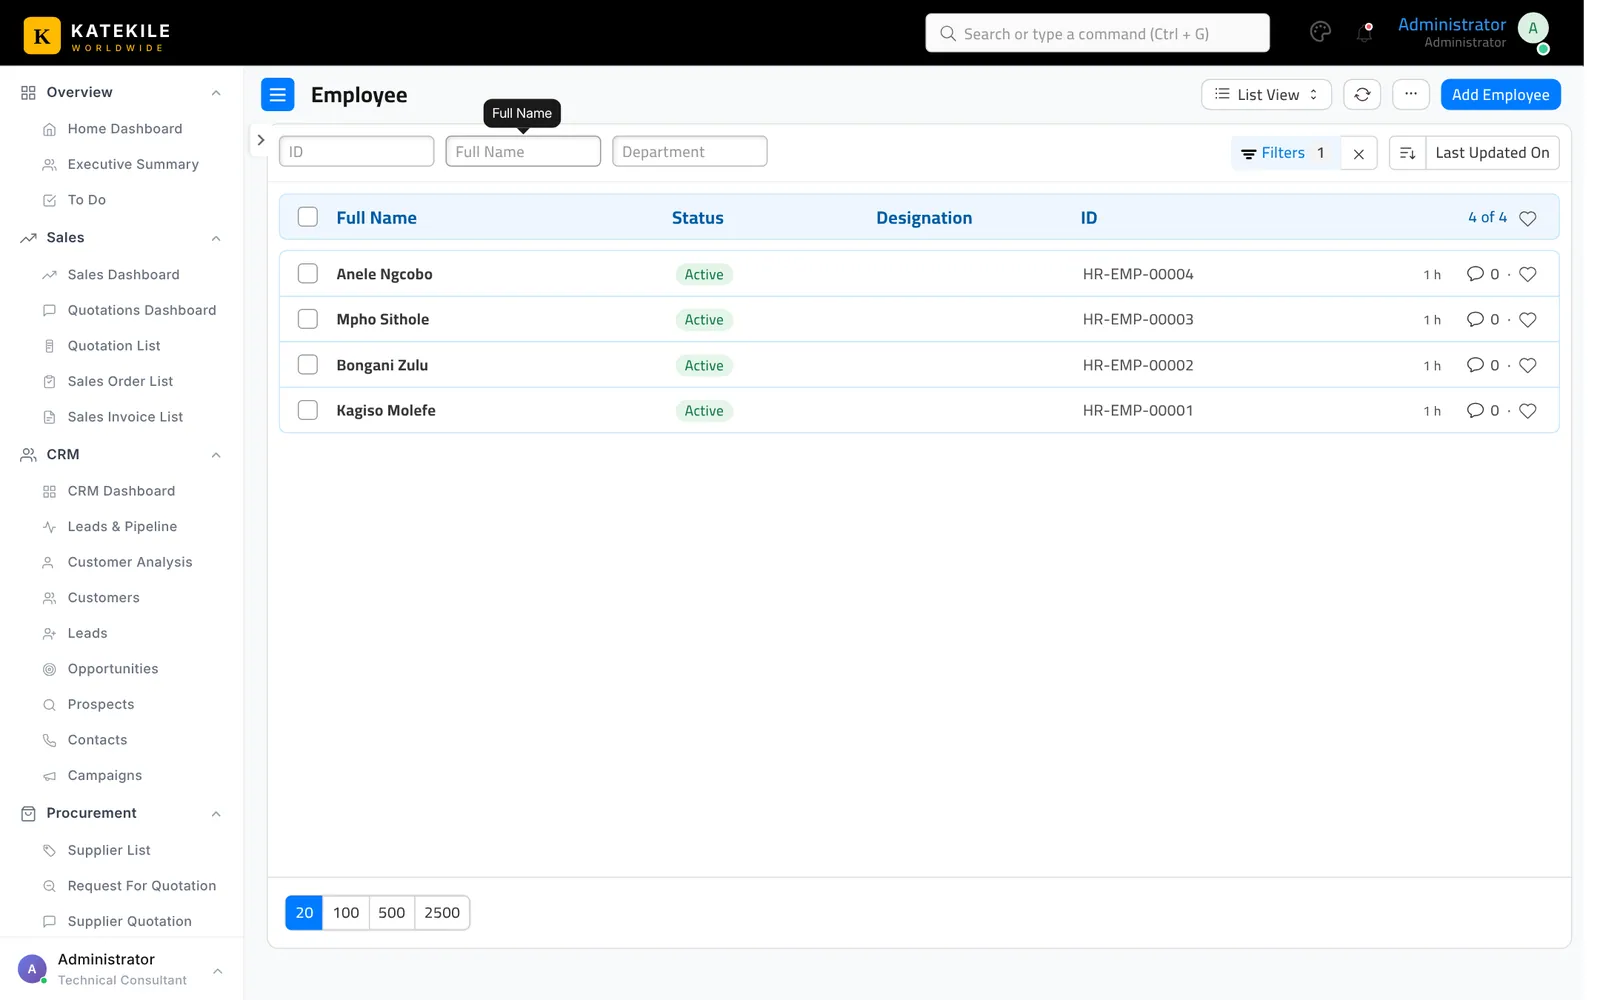Focus the ID filter field
The height and width of the screenshot is (1000, 1600).
(356, 152)
